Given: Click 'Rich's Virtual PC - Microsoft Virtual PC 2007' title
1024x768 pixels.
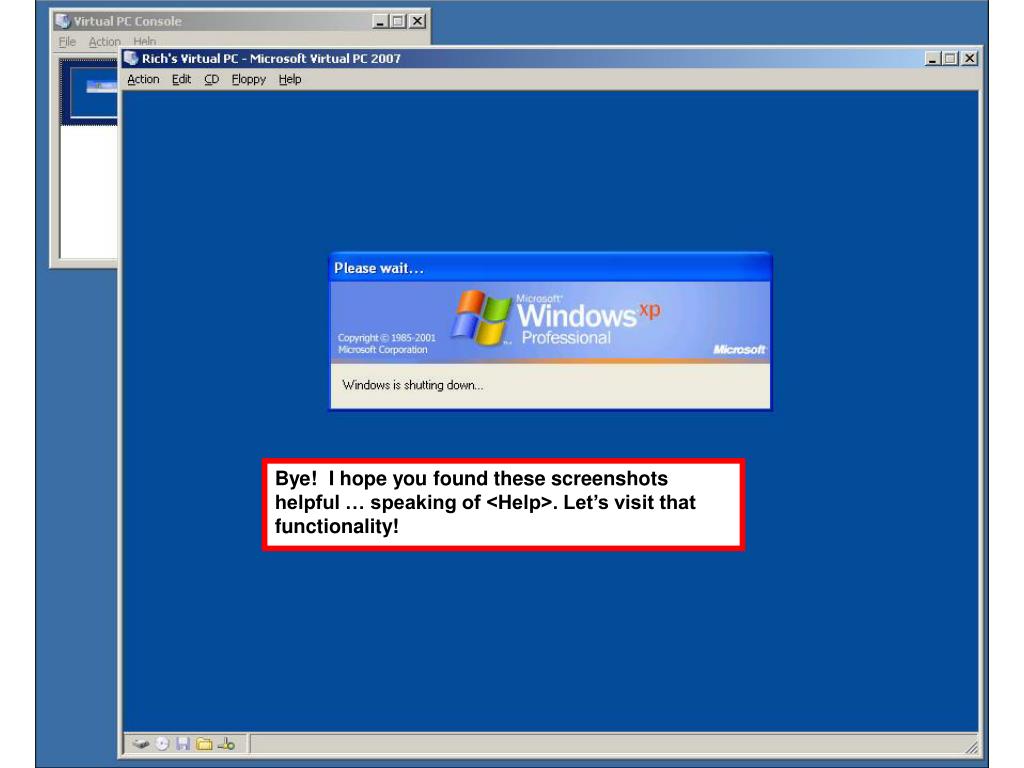Looking at the screenshot, I should tap(271, 59).
